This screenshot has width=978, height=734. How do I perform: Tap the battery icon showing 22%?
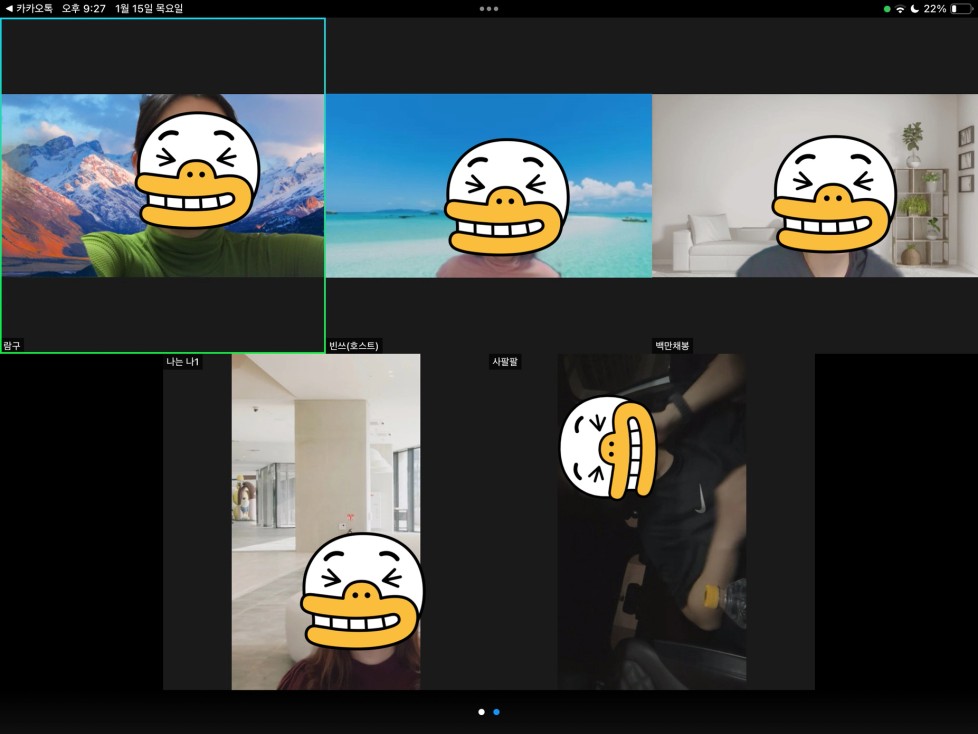961,8
